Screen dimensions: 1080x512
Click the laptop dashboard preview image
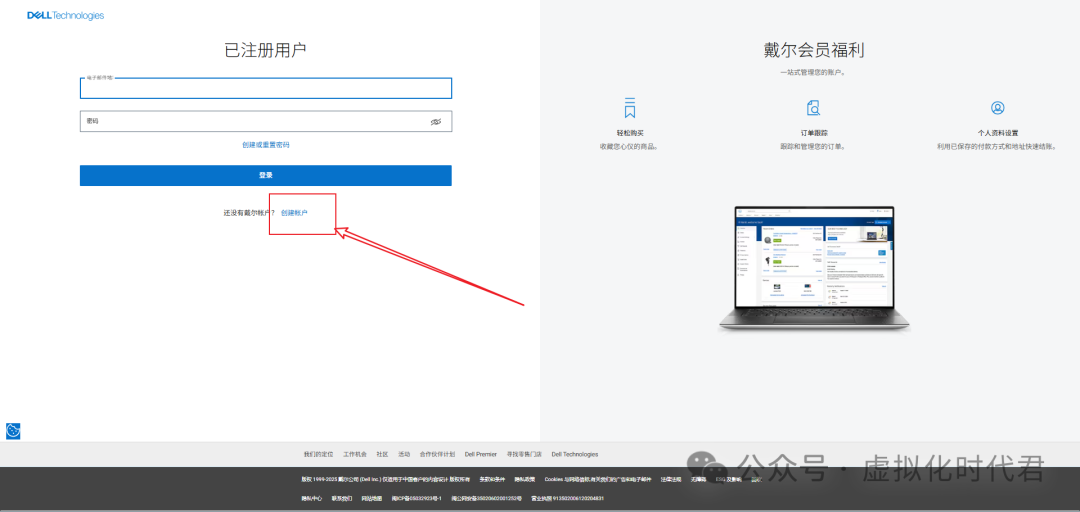[x=813, y=269]
